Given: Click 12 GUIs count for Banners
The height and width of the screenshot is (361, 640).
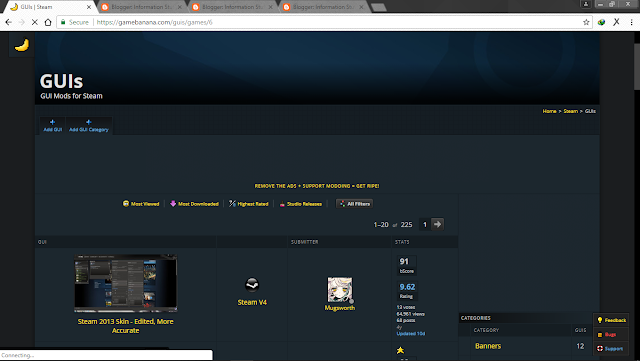Looking at the screenshot, I should pos(580,346).
